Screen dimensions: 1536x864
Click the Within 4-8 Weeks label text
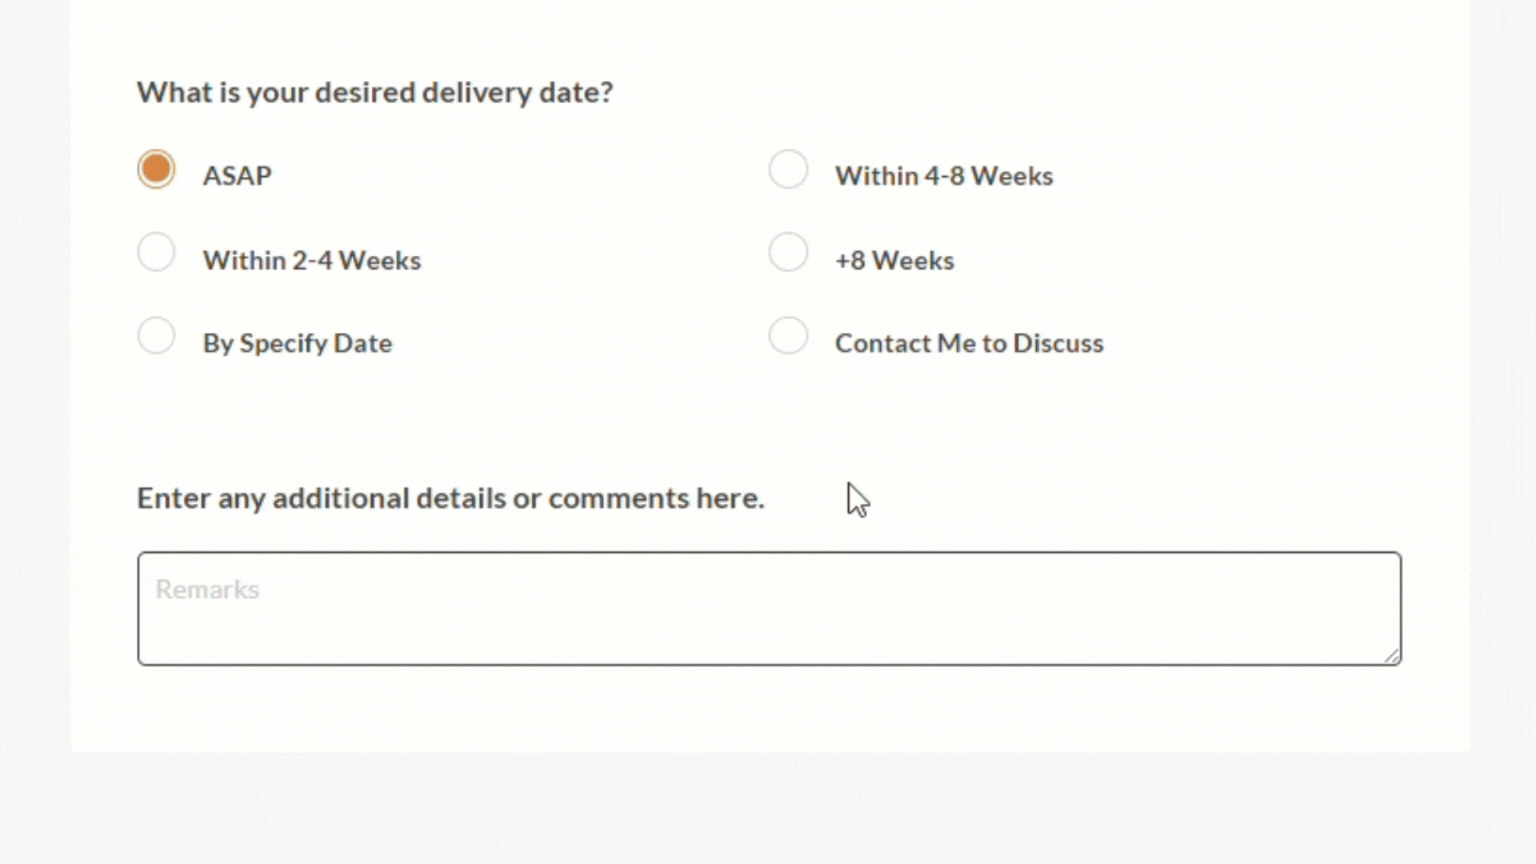[944, 176]
